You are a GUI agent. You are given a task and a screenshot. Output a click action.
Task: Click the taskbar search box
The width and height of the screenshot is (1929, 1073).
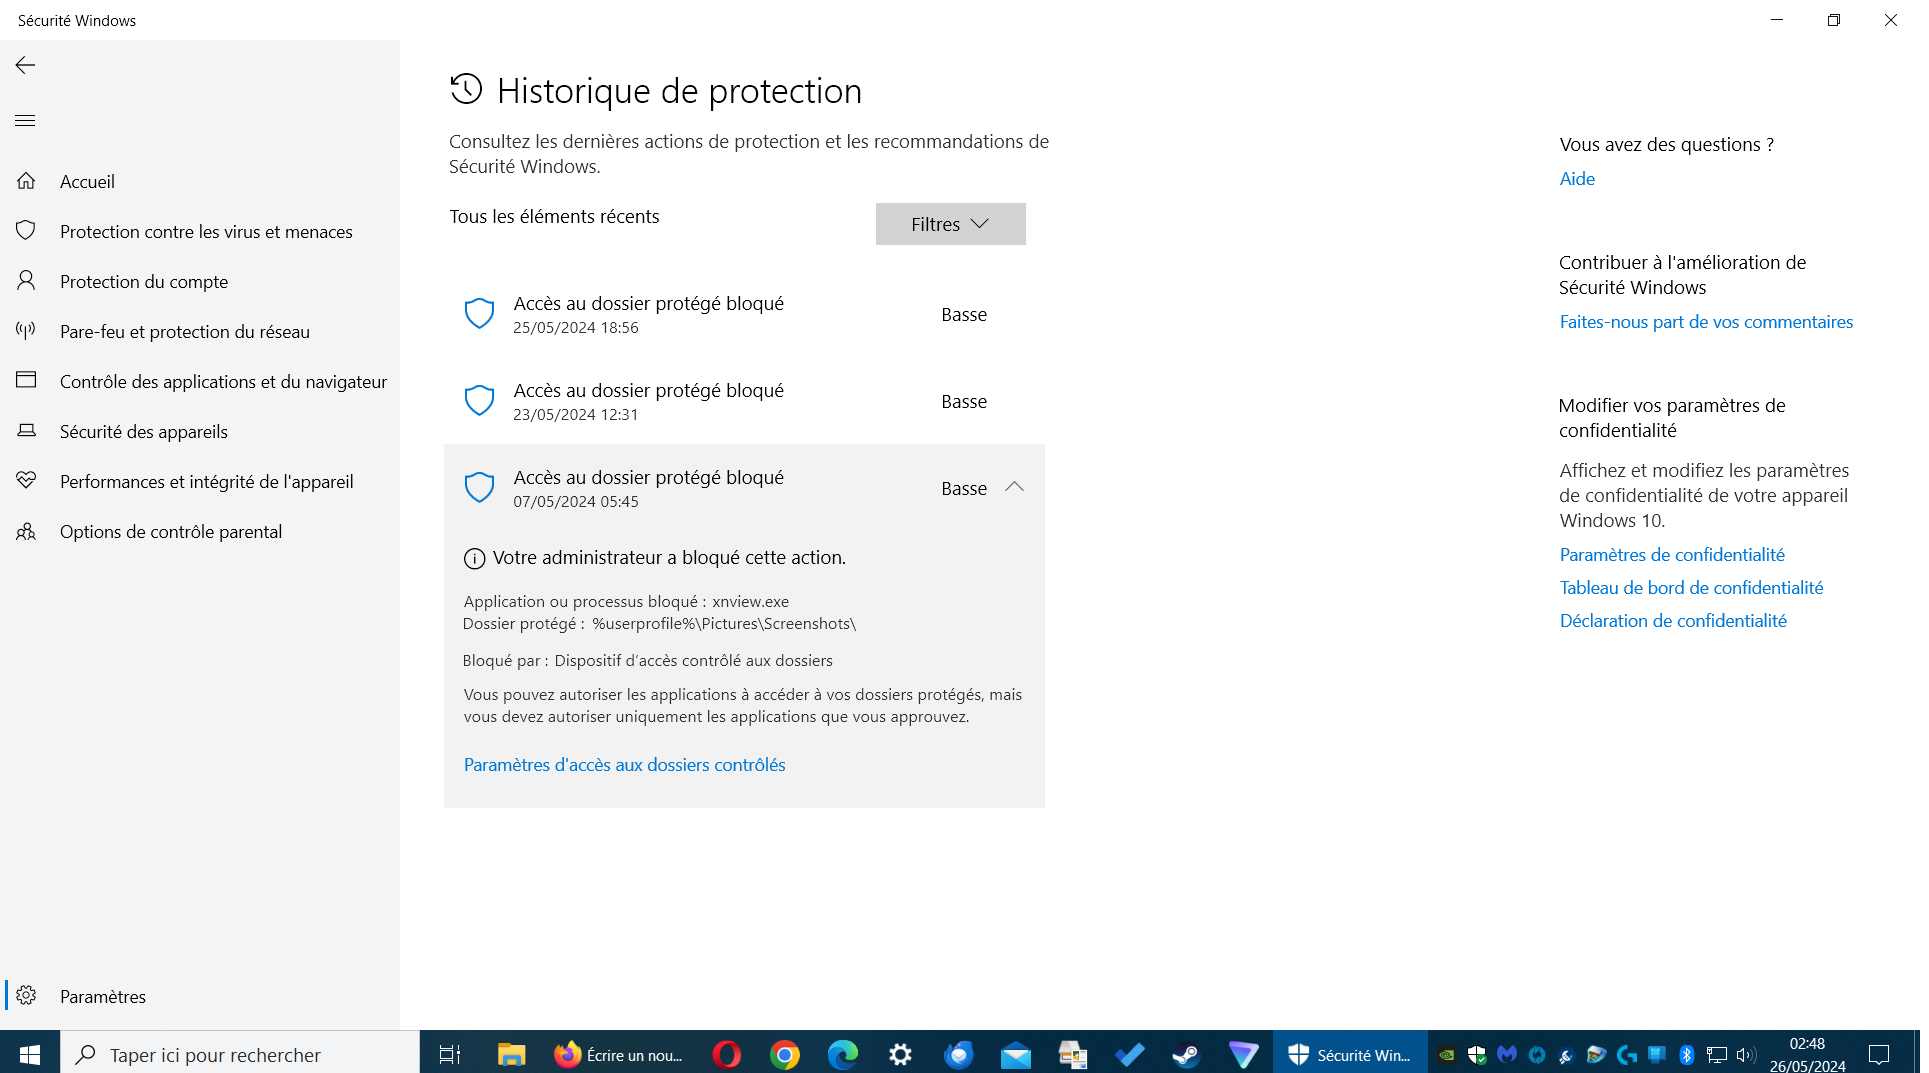point(240,1054)
